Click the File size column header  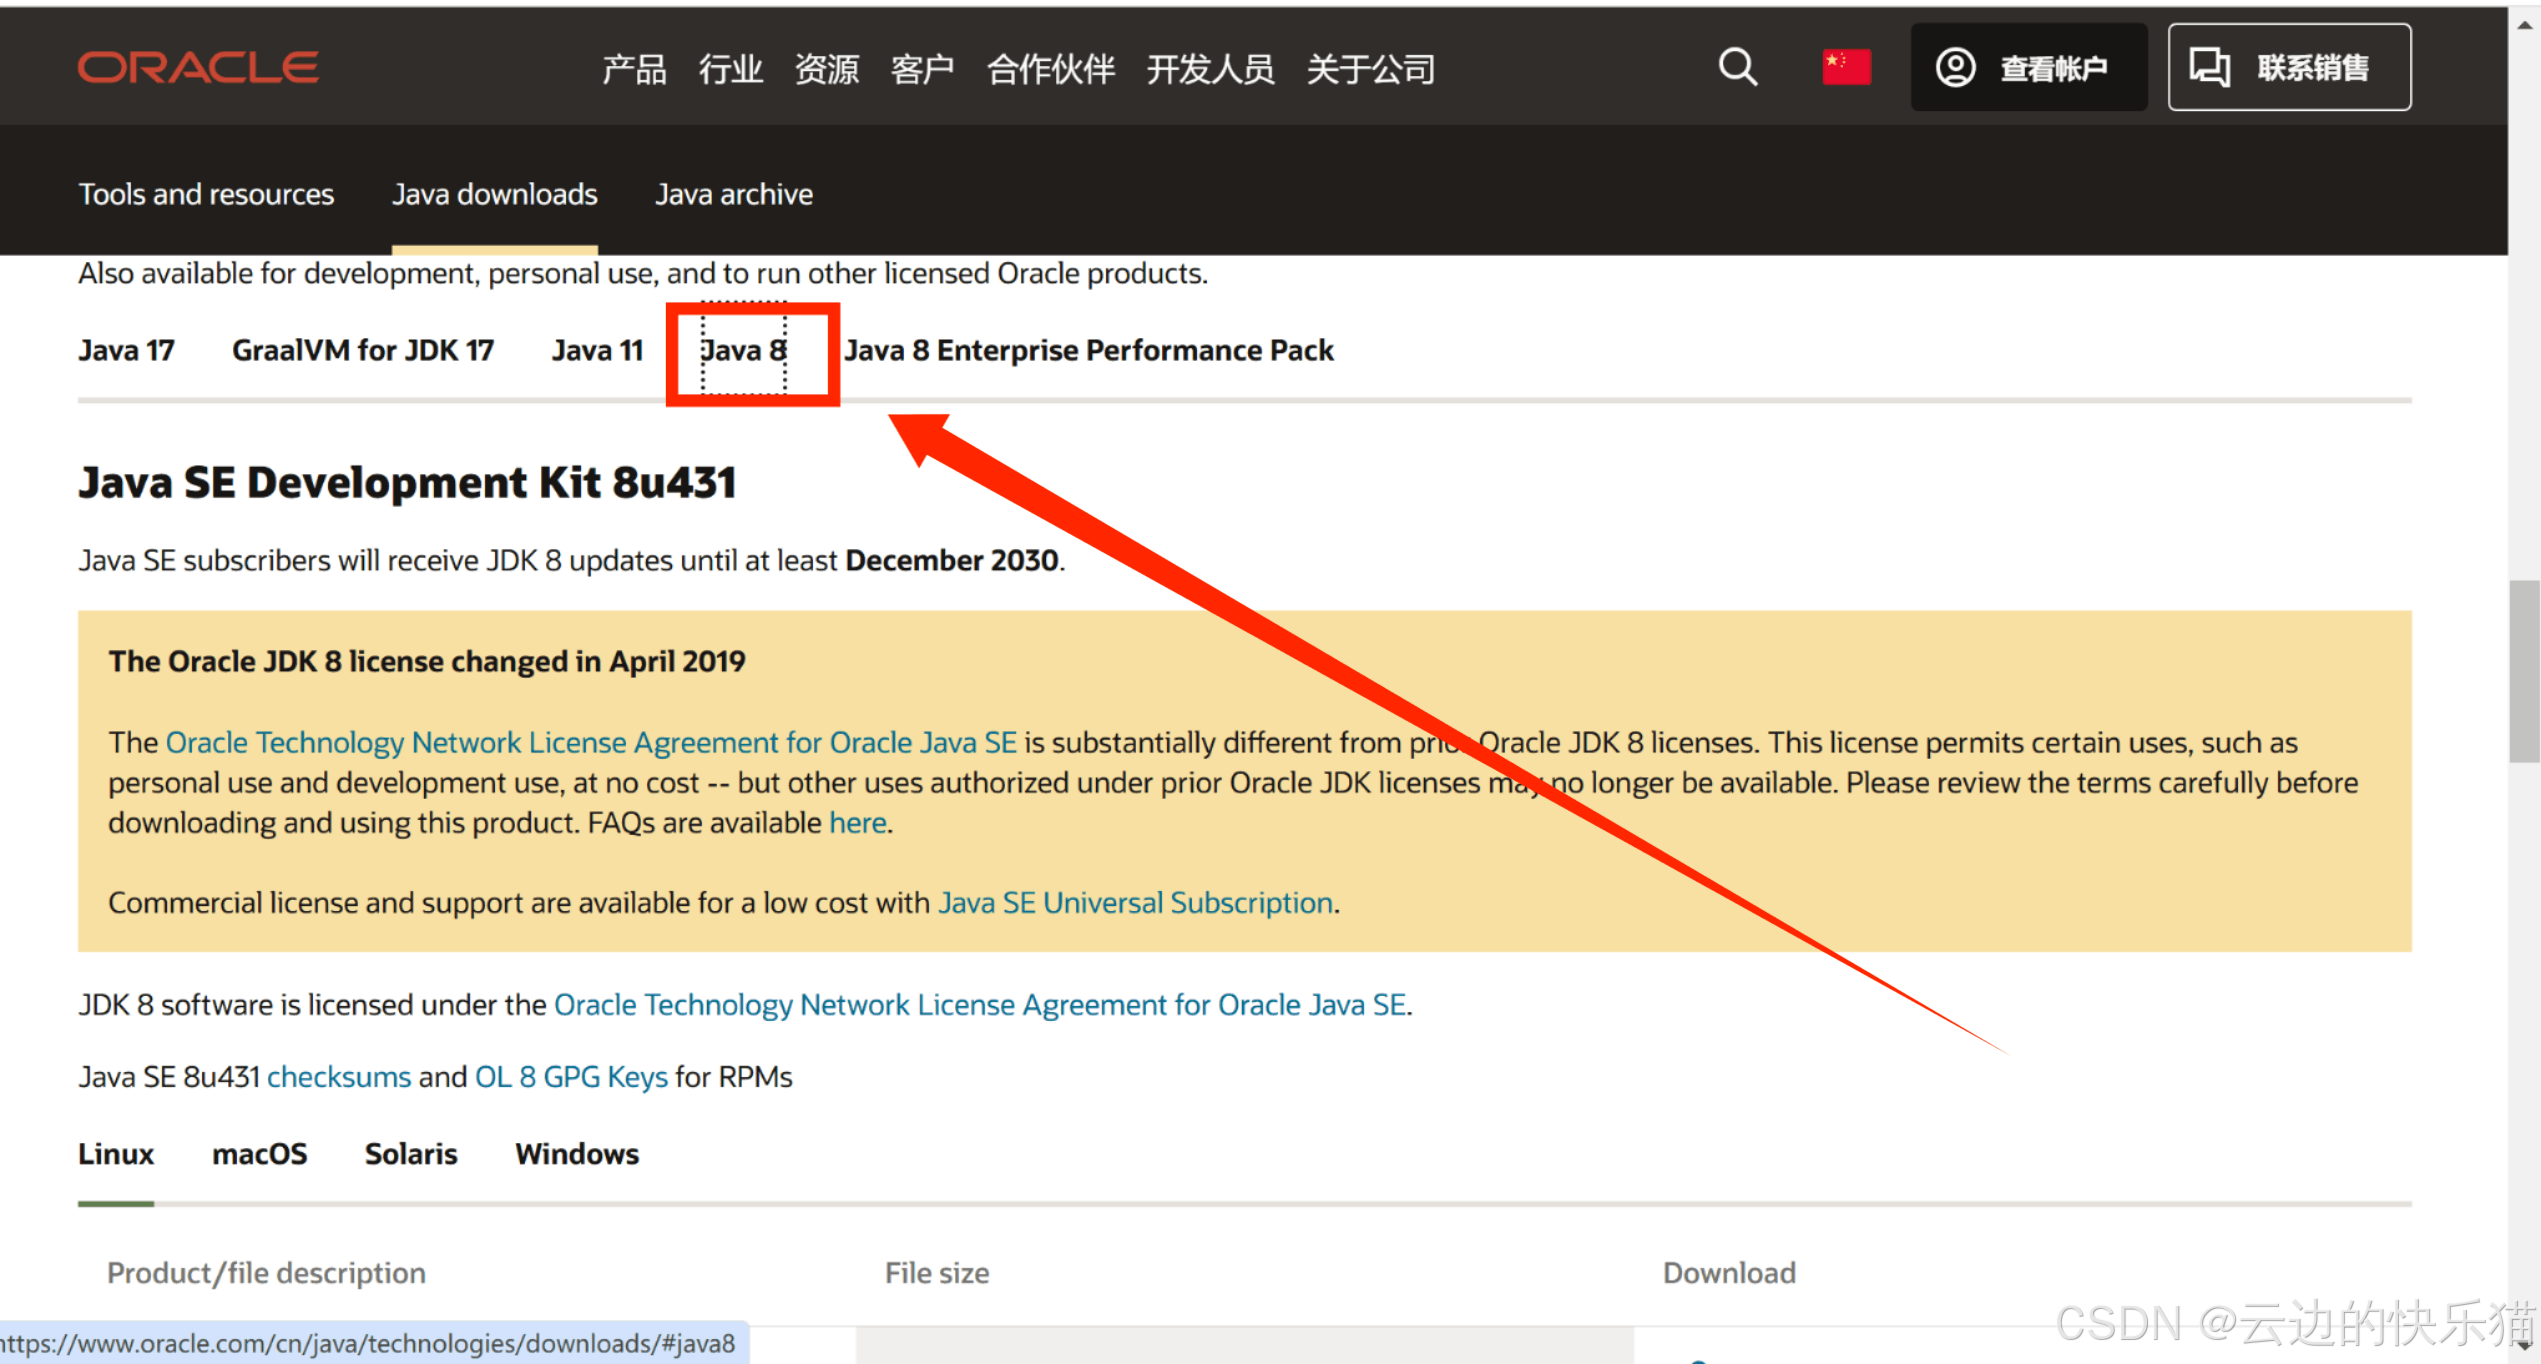(x=937, y=1273)
